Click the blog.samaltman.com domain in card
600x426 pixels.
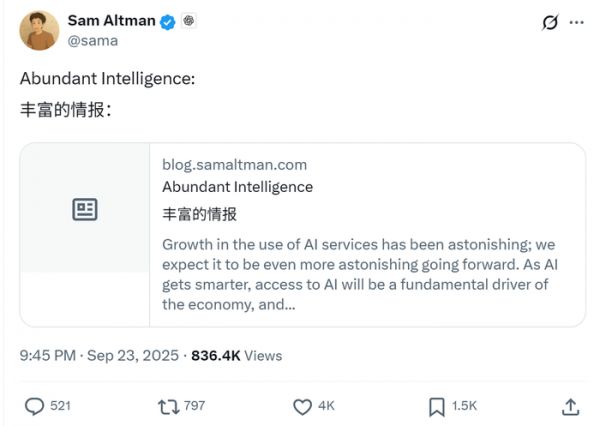click(234, 164)
